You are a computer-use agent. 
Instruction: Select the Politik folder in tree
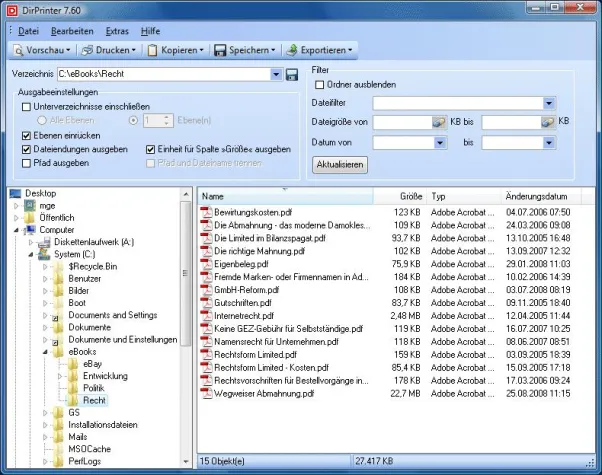(x=94, y=387)
